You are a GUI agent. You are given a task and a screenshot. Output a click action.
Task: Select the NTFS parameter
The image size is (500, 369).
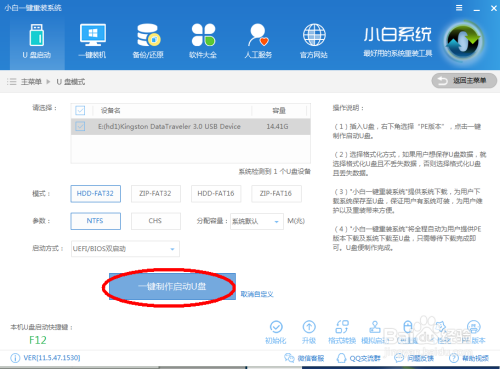click(x=95, y=221)
